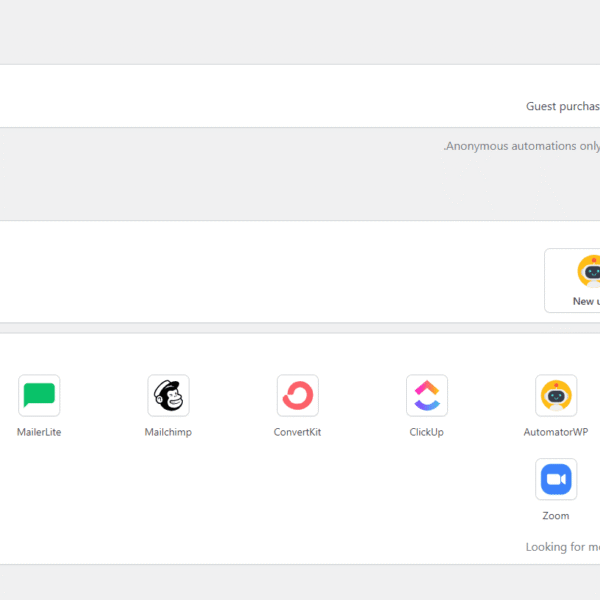Click the "New u…" trigger label

(x=586, y=301)
